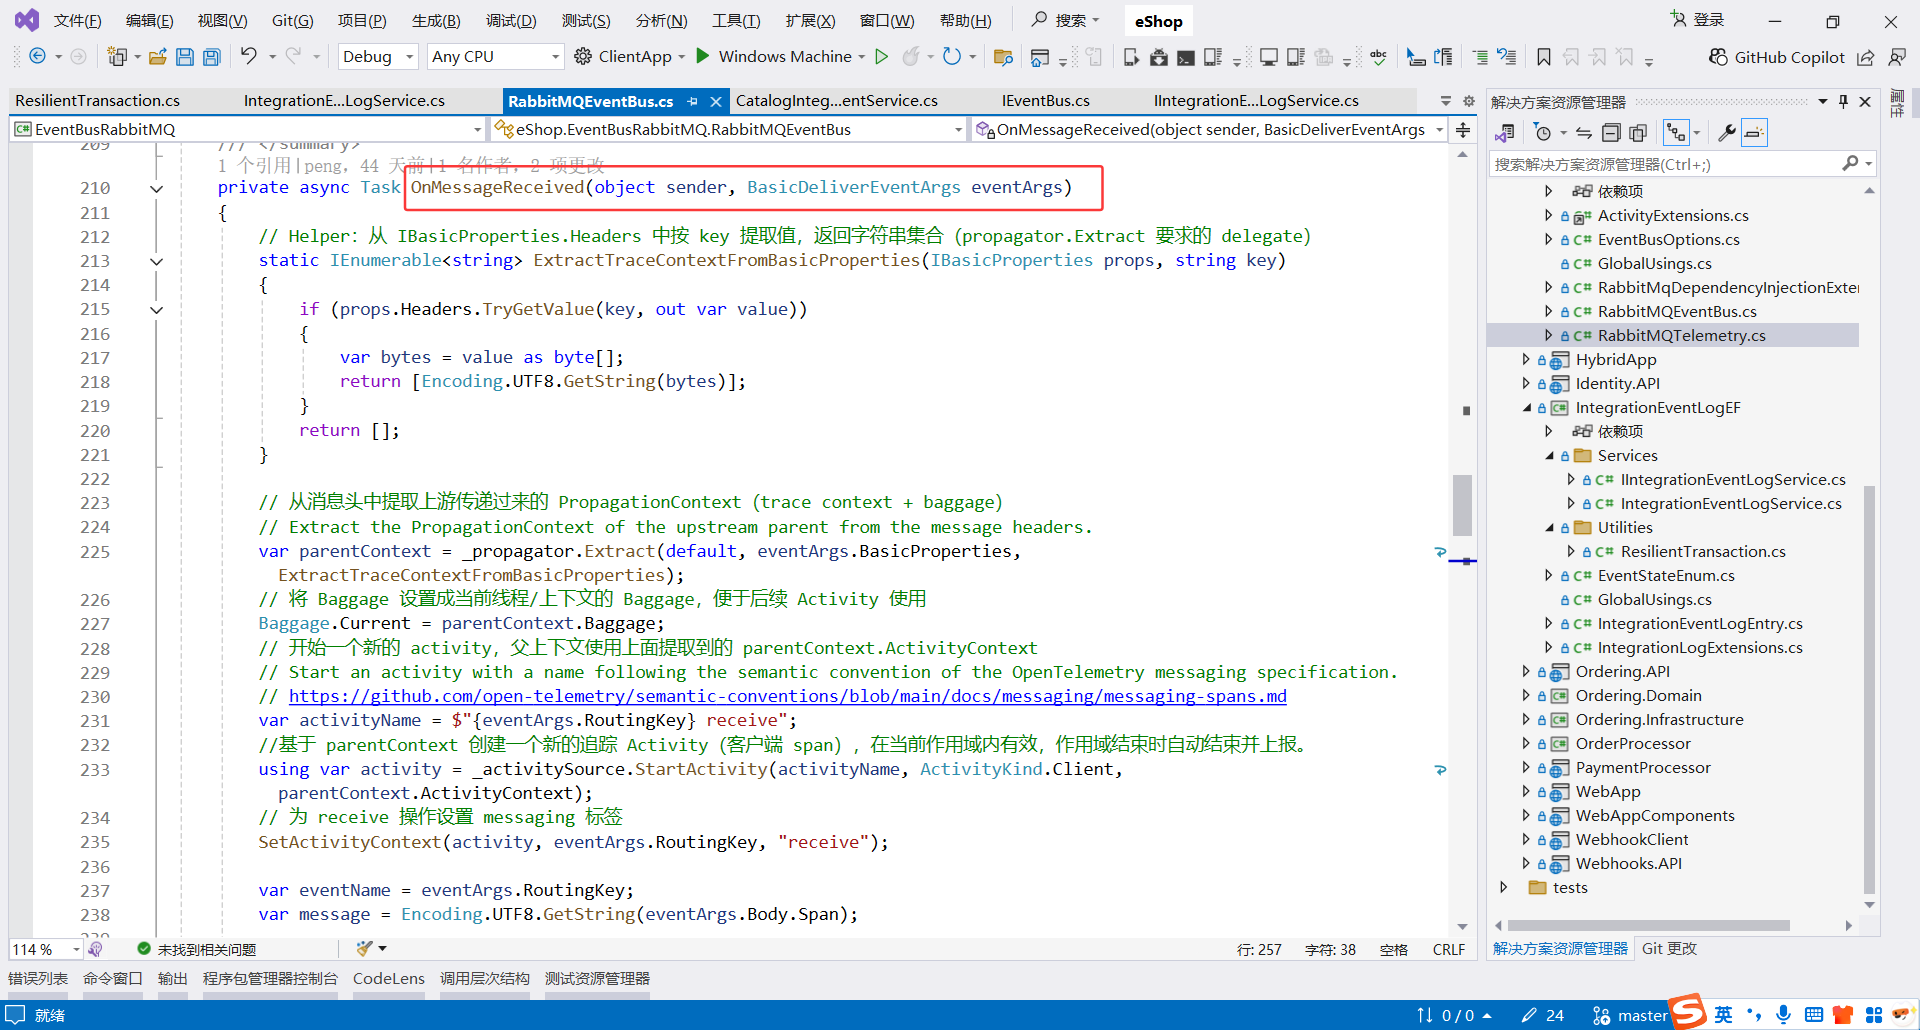
Task: Collapse the IntegrationEventLogEF project node
Action: (x=1526, y=407)
